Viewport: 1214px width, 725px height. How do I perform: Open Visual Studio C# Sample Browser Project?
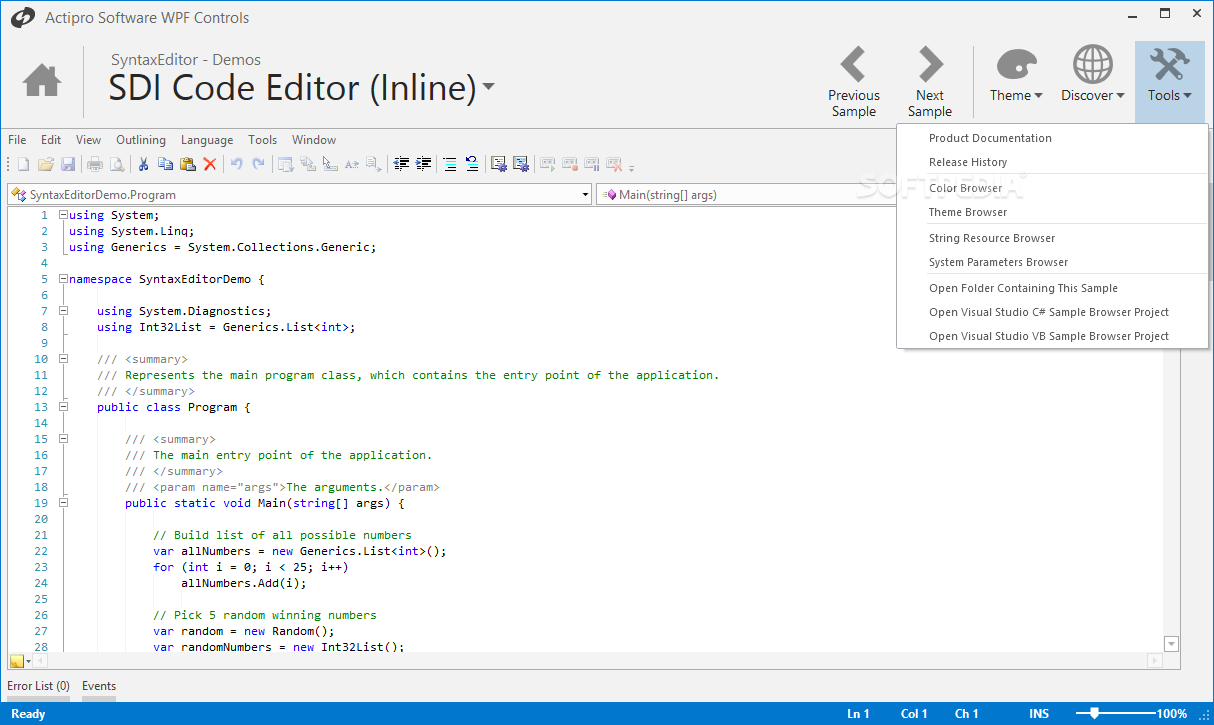coord(1052,312)
